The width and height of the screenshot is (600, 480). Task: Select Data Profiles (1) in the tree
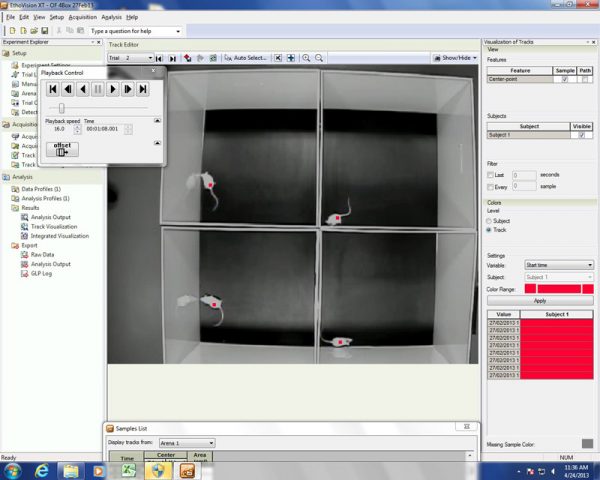click(x=41, y=189)
